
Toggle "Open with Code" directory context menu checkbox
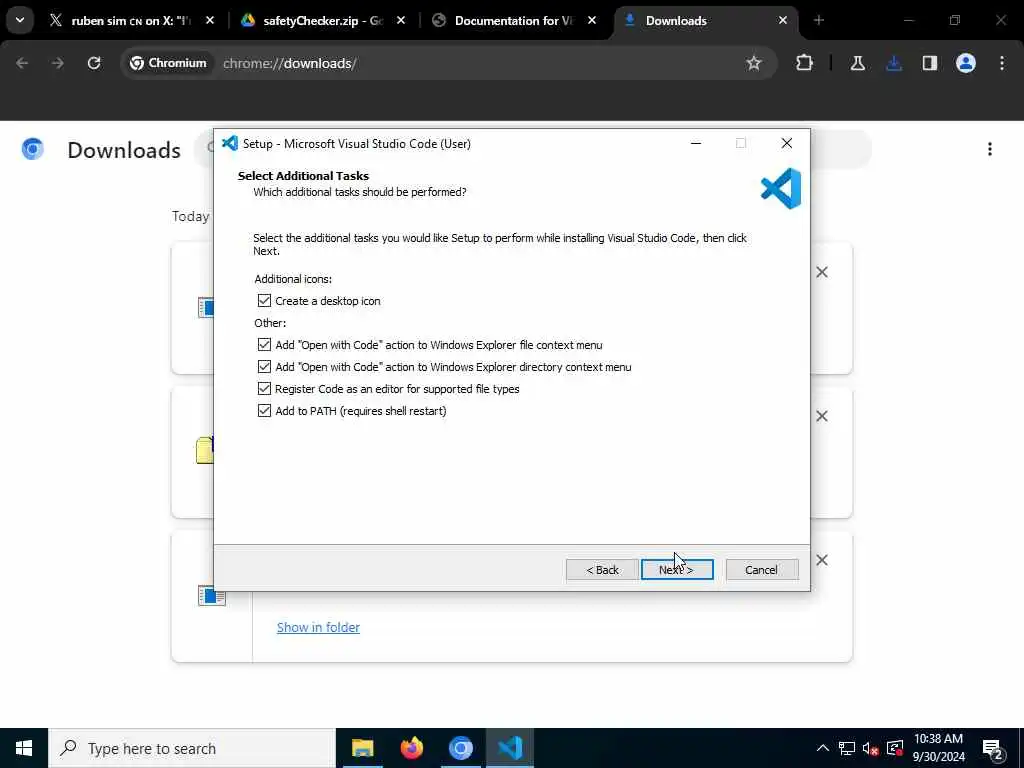(x=264, y=366)
